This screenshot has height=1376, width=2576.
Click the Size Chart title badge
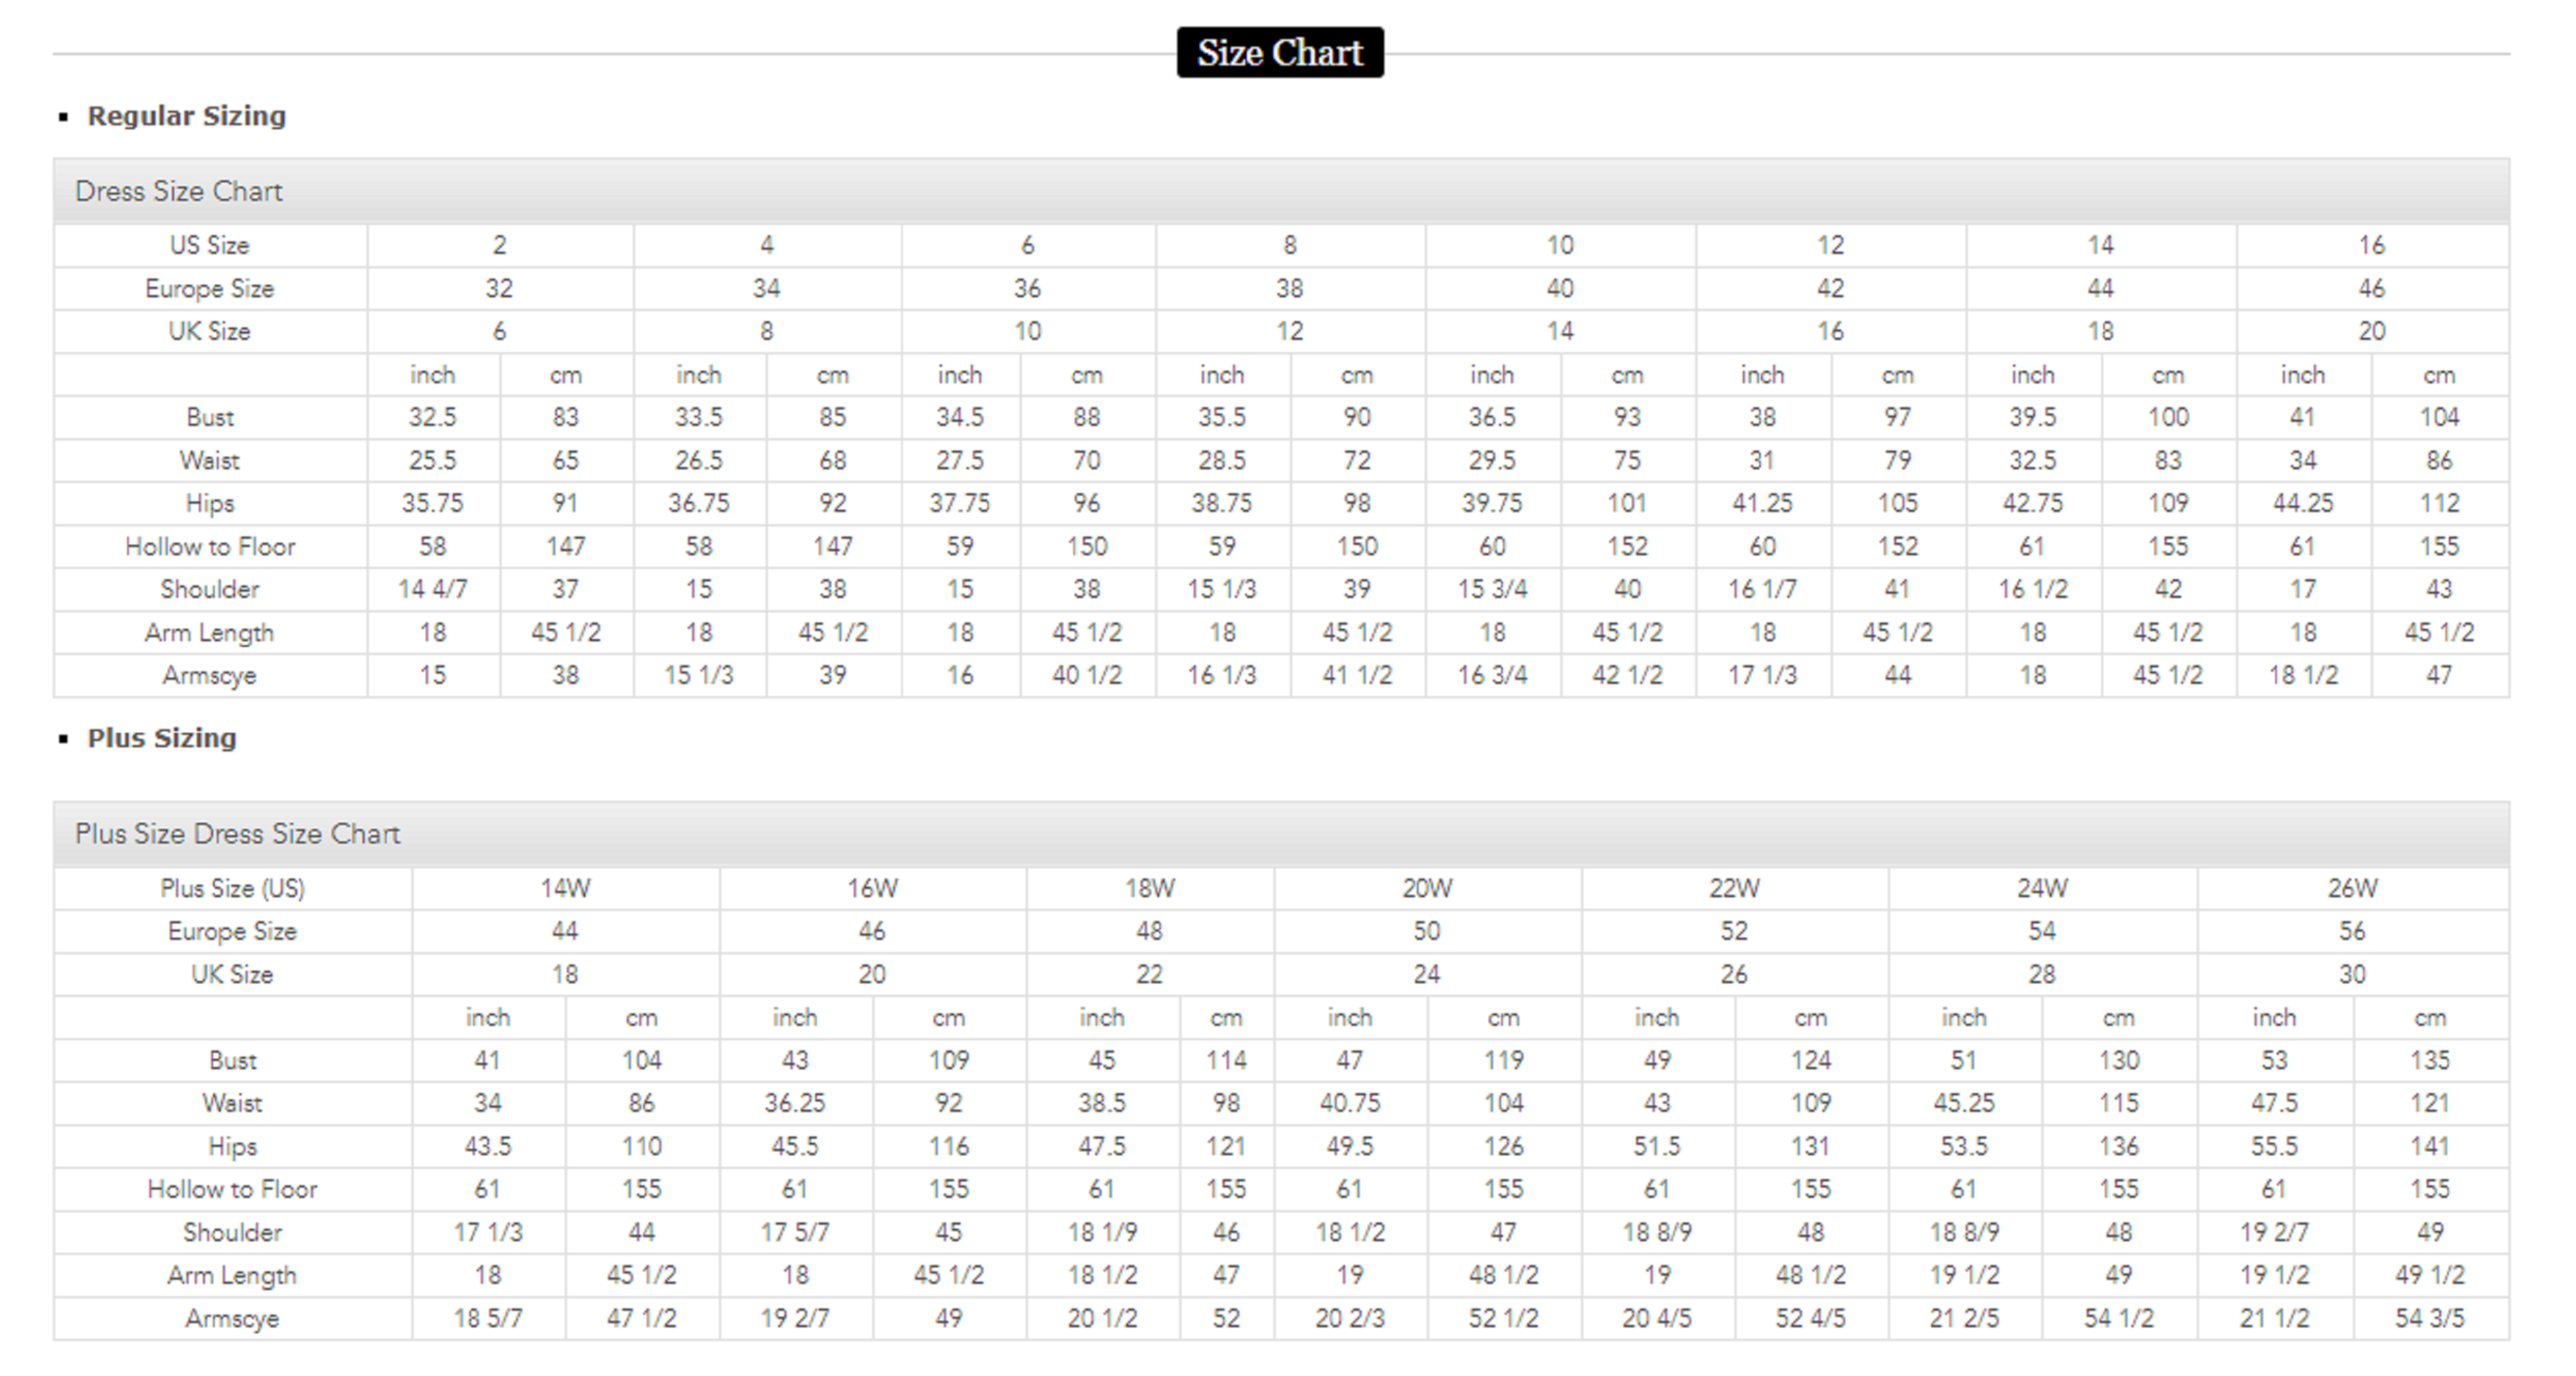tap(1280, 52)
